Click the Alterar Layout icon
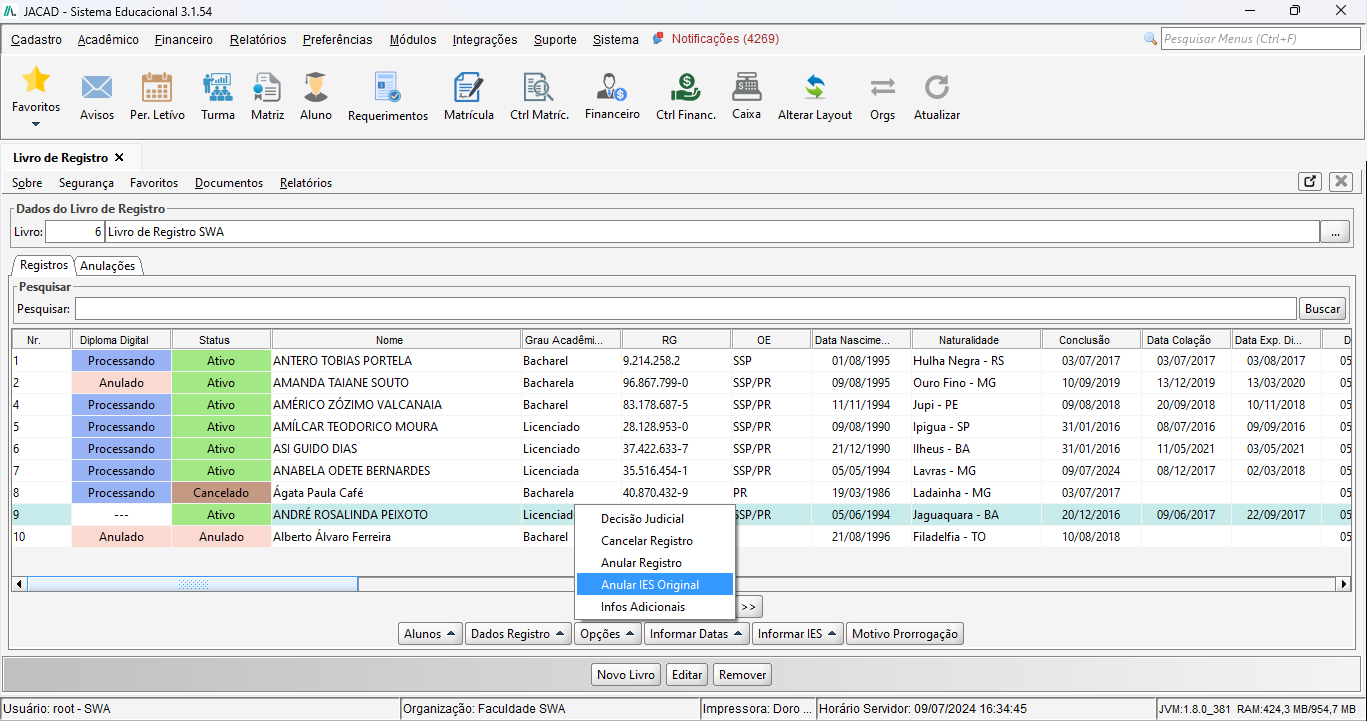Image resolution: width=1367 pixels, height=721 pixels. [x=815, y=88]
